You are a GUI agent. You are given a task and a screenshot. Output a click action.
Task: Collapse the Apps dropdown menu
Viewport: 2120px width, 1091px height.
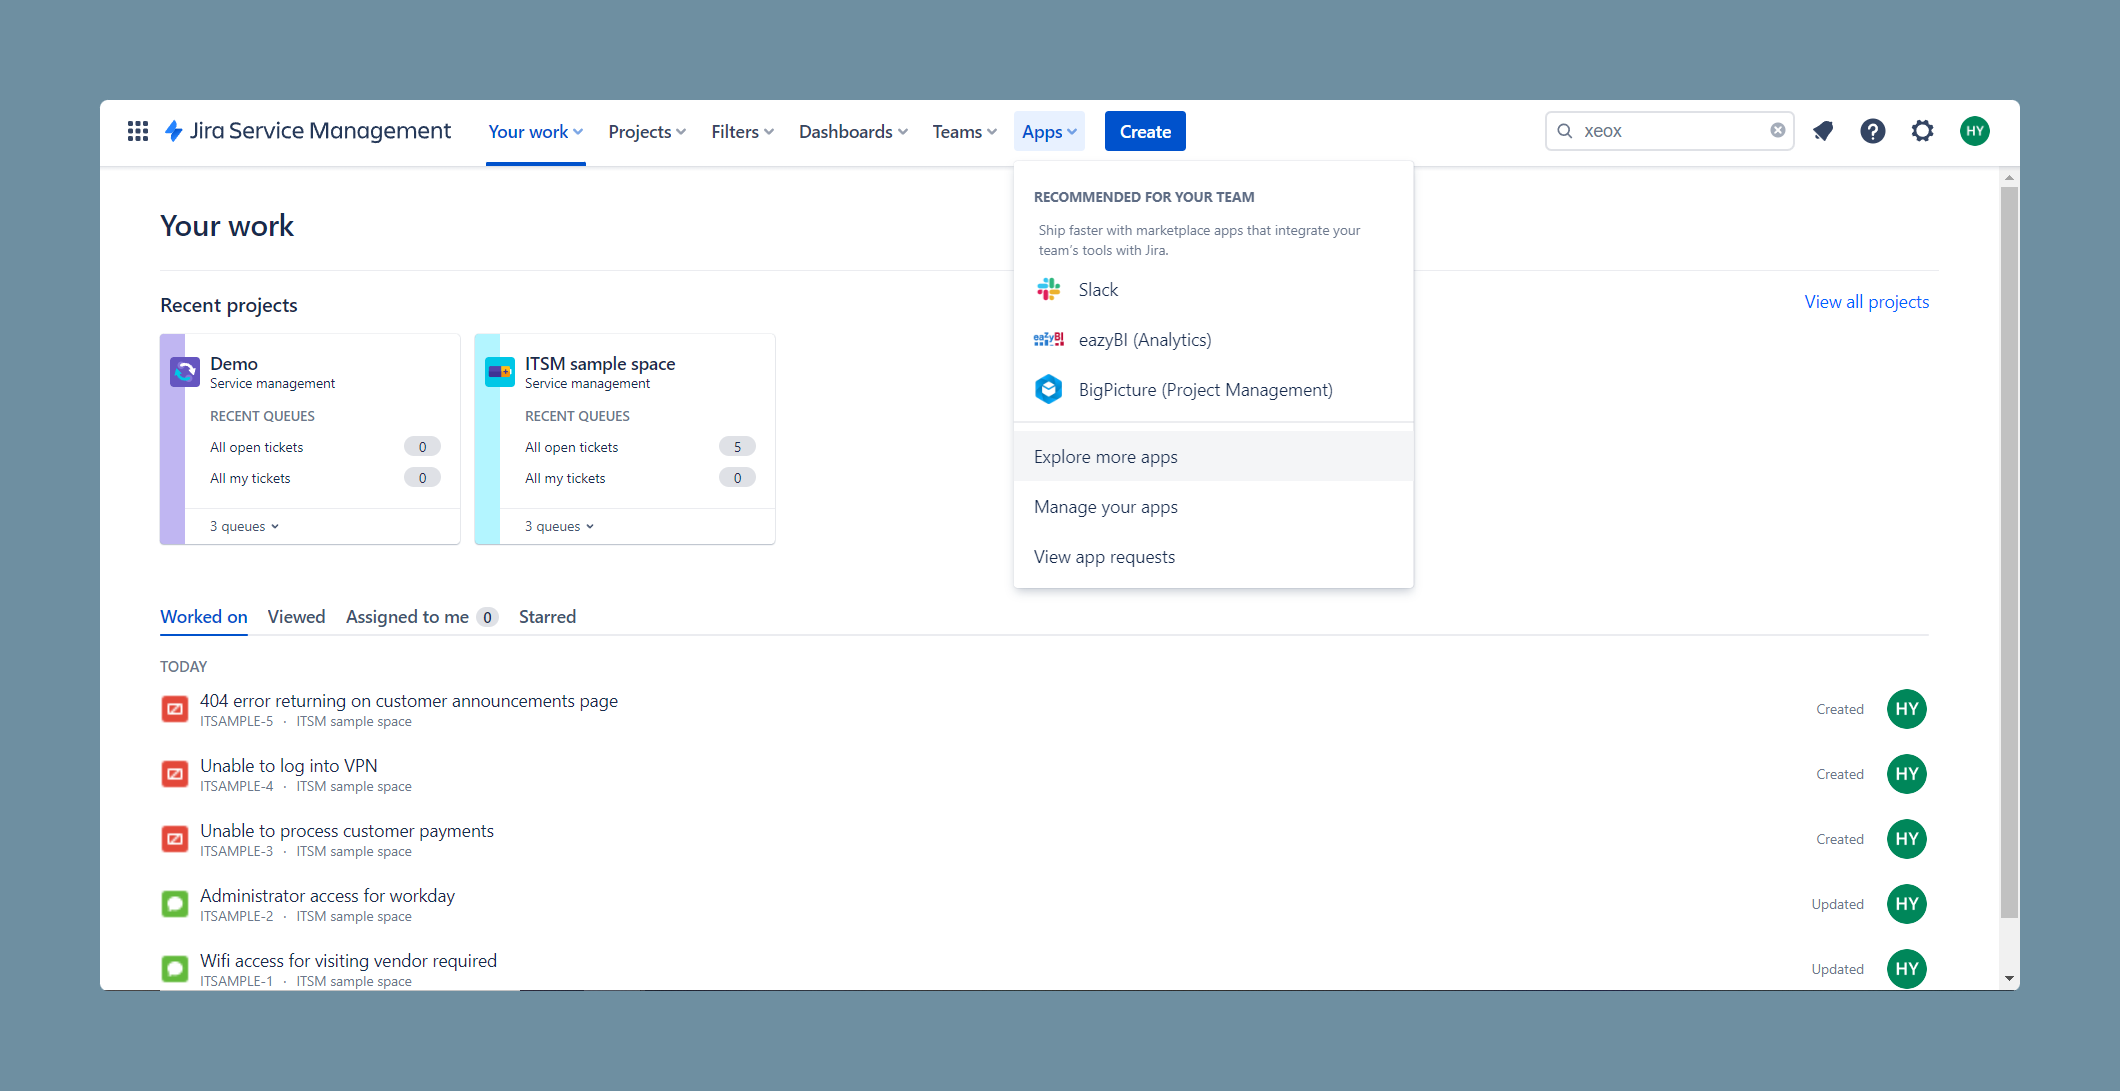(1049, 132)
